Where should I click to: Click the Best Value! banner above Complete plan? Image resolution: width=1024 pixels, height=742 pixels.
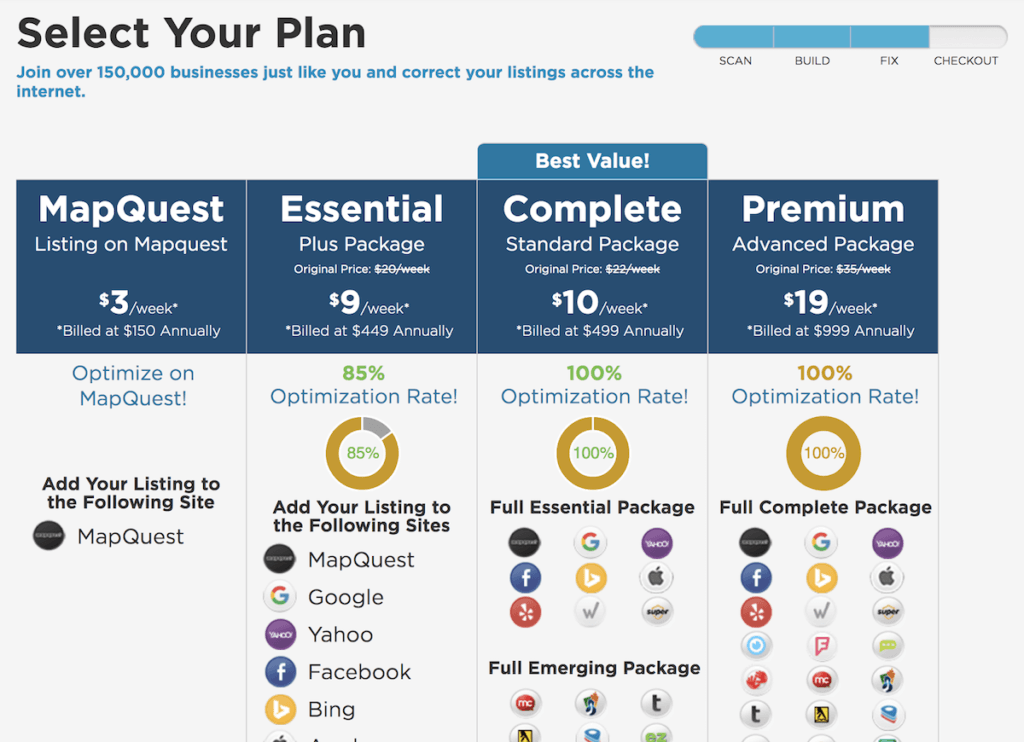[x=592, y=160]
